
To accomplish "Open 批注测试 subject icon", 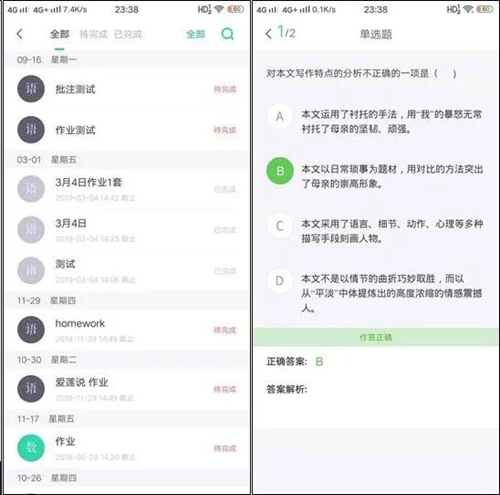I will click(x=31, y=89).
